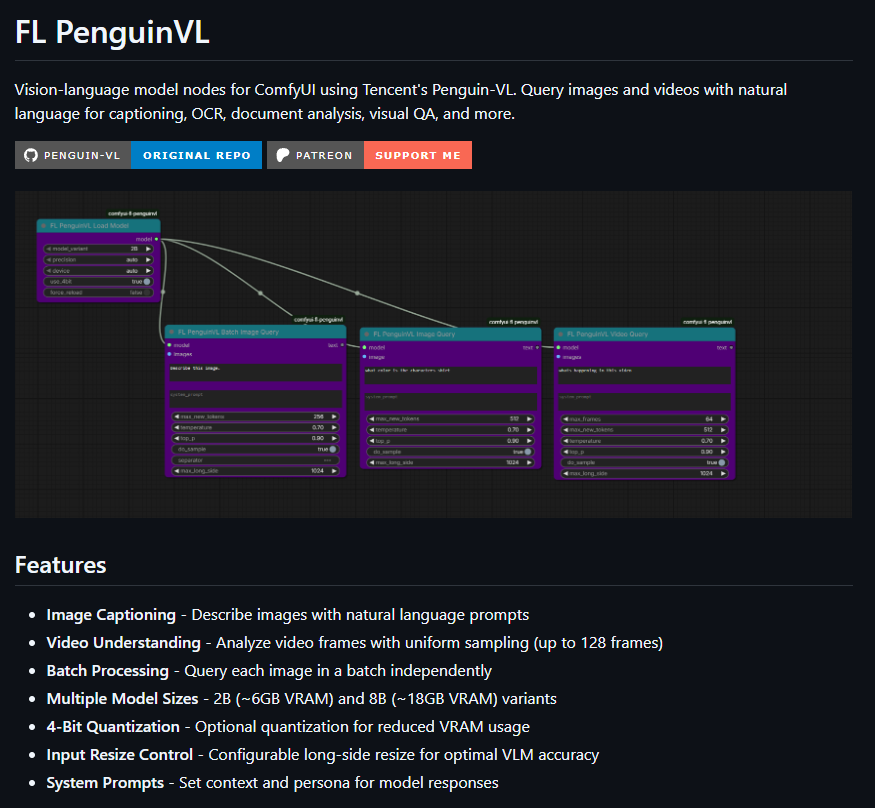This screenshot has width=875, height=808.
Task: Click top_p value in Image Query node
Action: (513, 441)
